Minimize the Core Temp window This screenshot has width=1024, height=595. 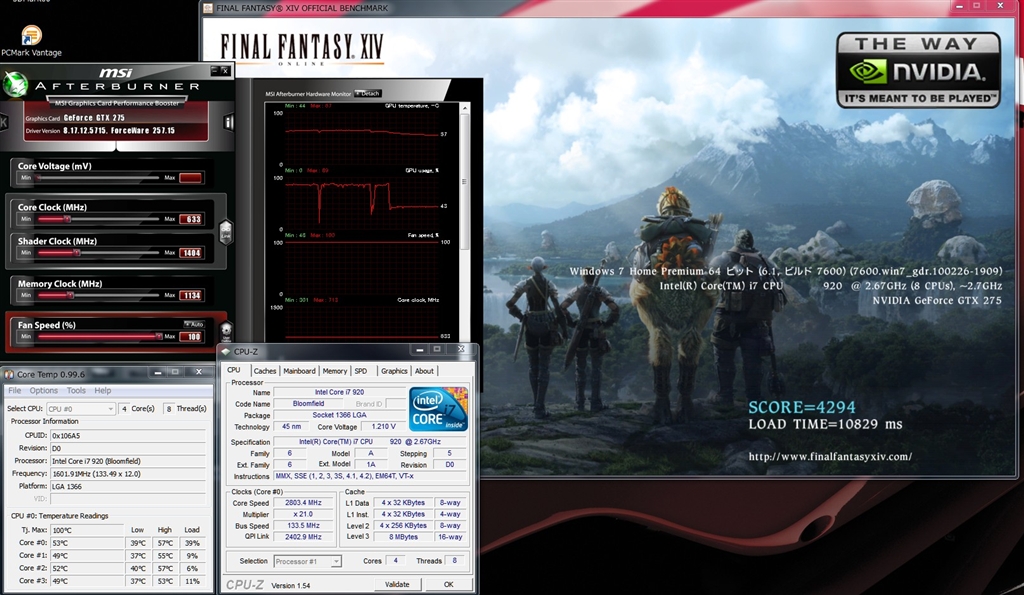(157, 372)
